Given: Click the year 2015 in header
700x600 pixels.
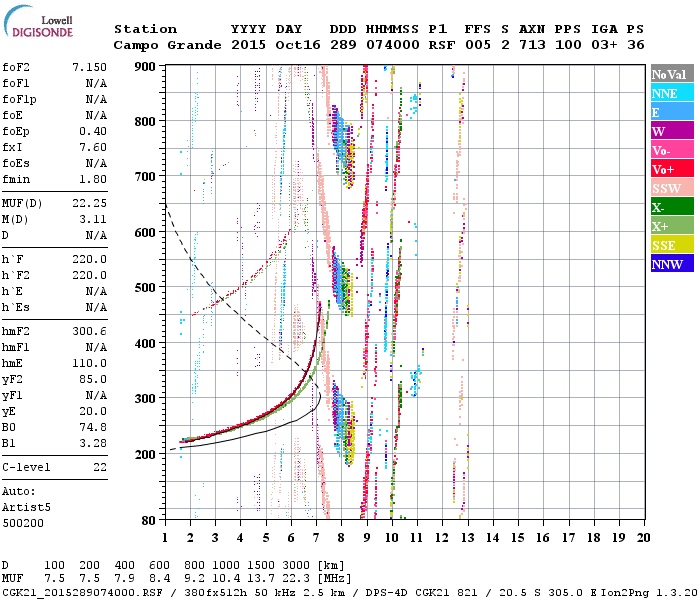Looking at the screenshot, I should [x=248, y=45].
